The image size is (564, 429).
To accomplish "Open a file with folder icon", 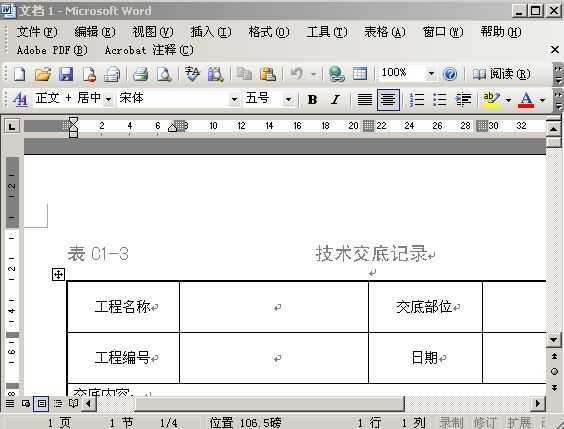I will tap(43, 74).
